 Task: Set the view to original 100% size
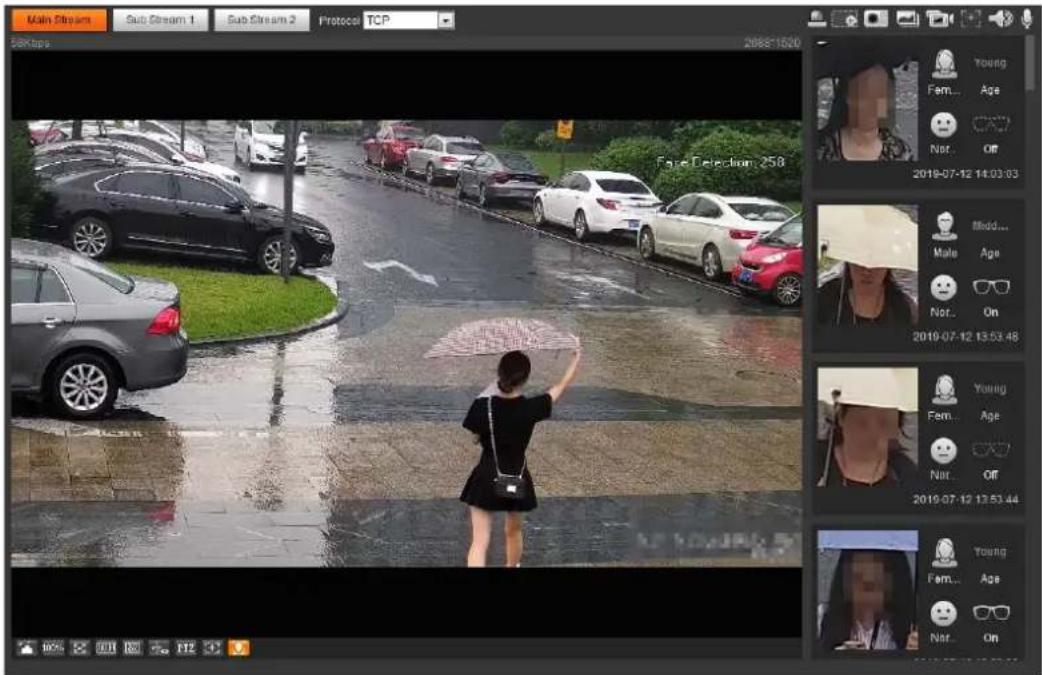click(53, 648)
